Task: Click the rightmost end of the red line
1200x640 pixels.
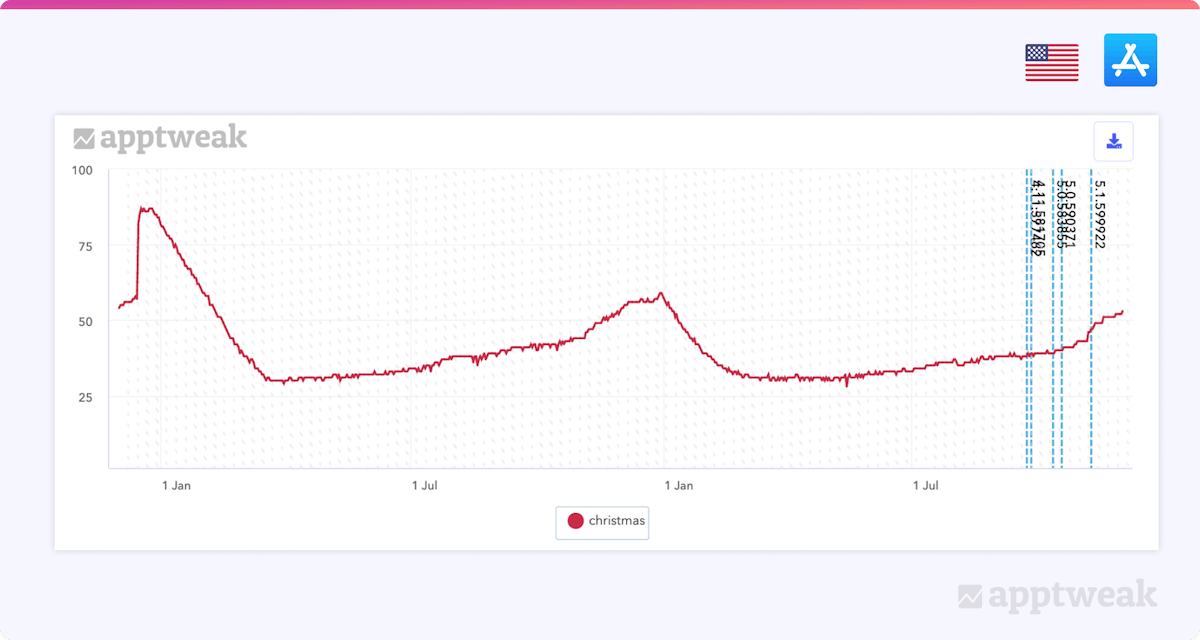Action: 1123,311
